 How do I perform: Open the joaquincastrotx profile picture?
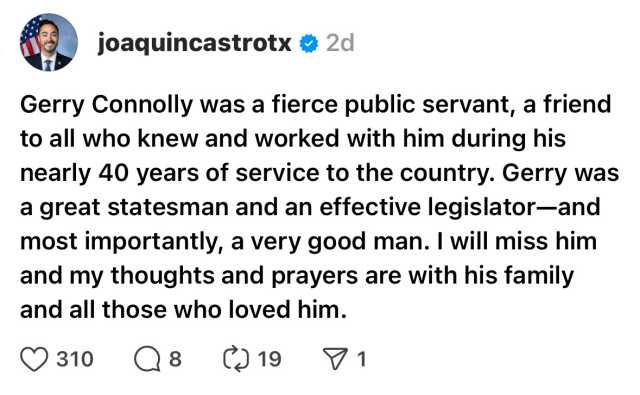pyautogui.click(x=49, y=42)
